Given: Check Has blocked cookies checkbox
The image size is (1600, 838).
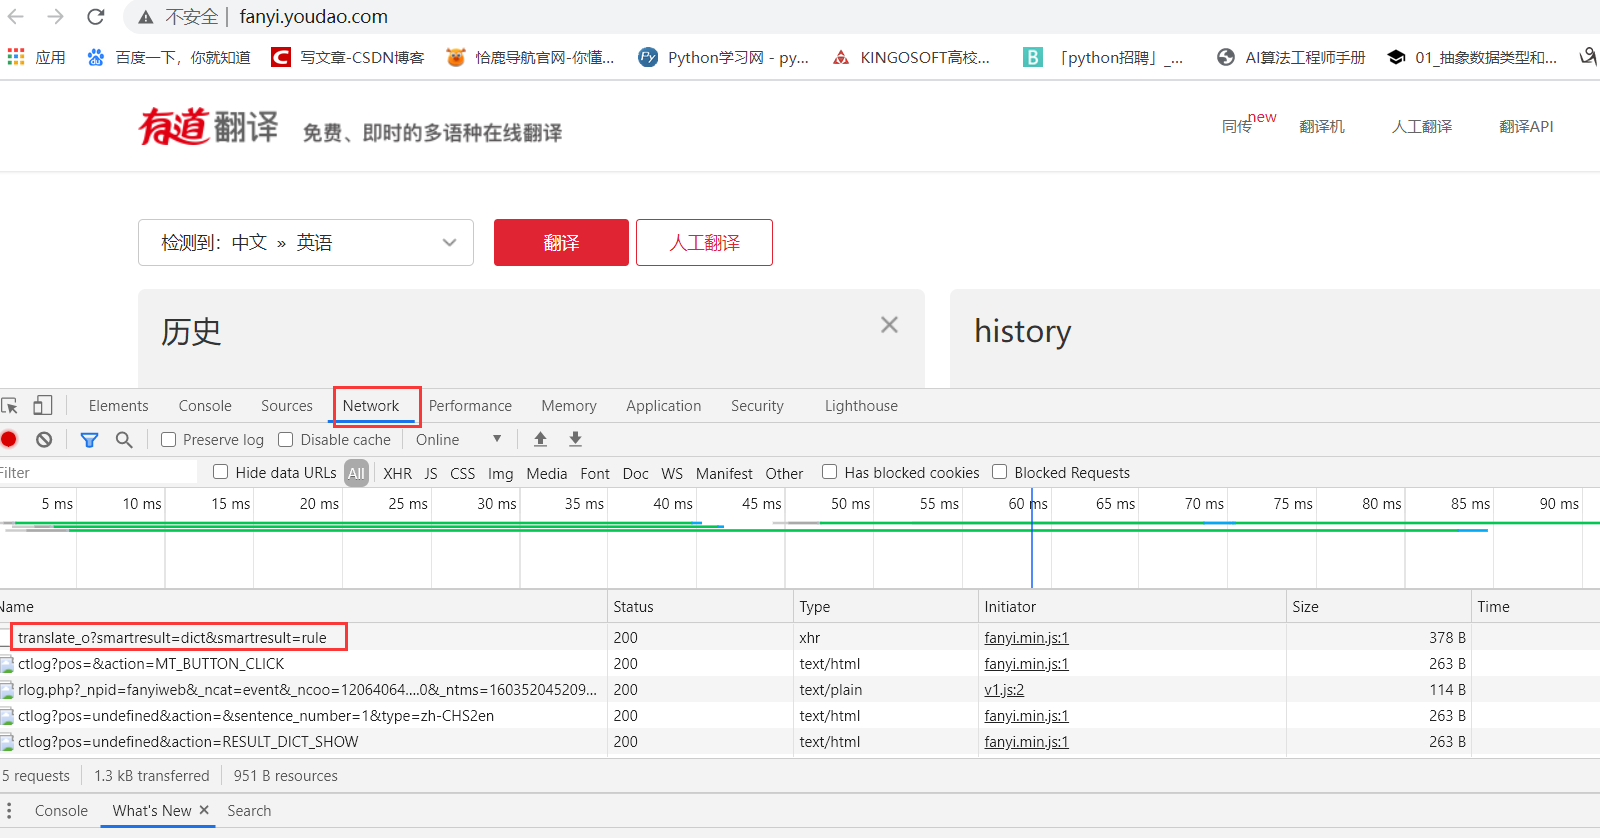Looking at the screenshot, I should 829,472.
